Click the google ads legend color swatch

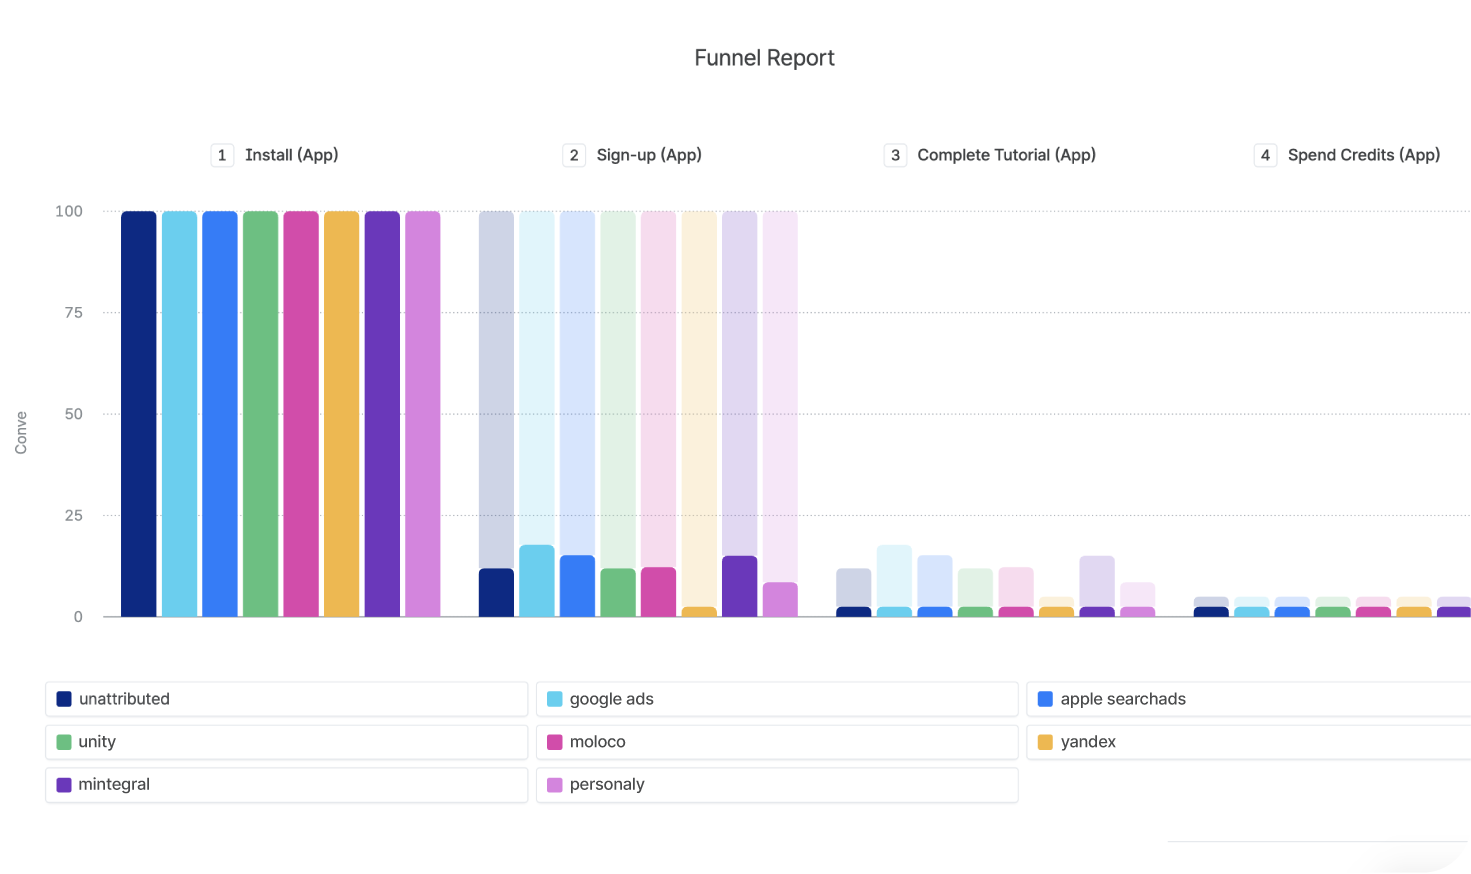point(555,699)
